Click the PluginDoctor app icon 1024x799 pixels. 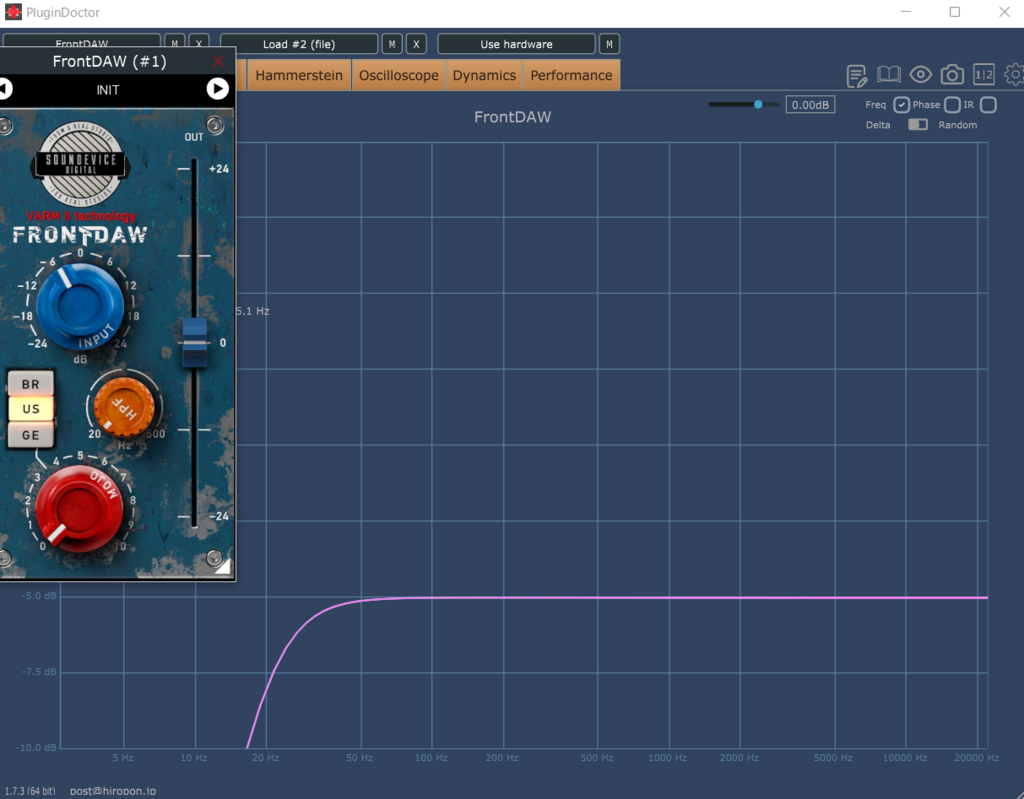pos(13,12)
